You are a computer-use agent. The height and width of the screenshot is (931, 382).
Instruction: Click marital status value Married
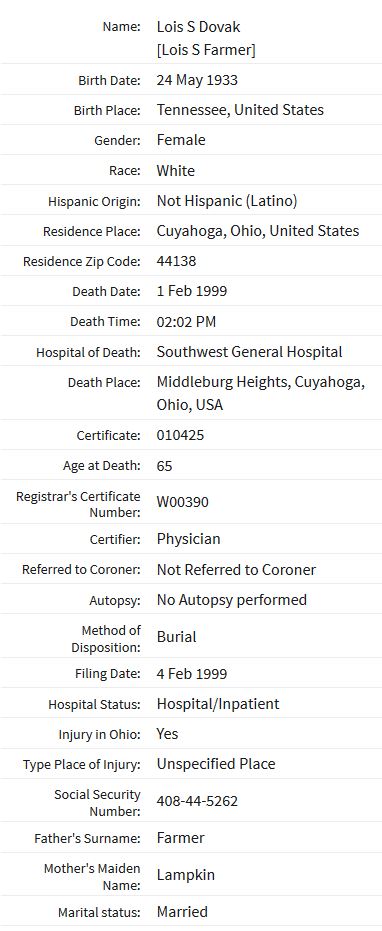[182, 912]
